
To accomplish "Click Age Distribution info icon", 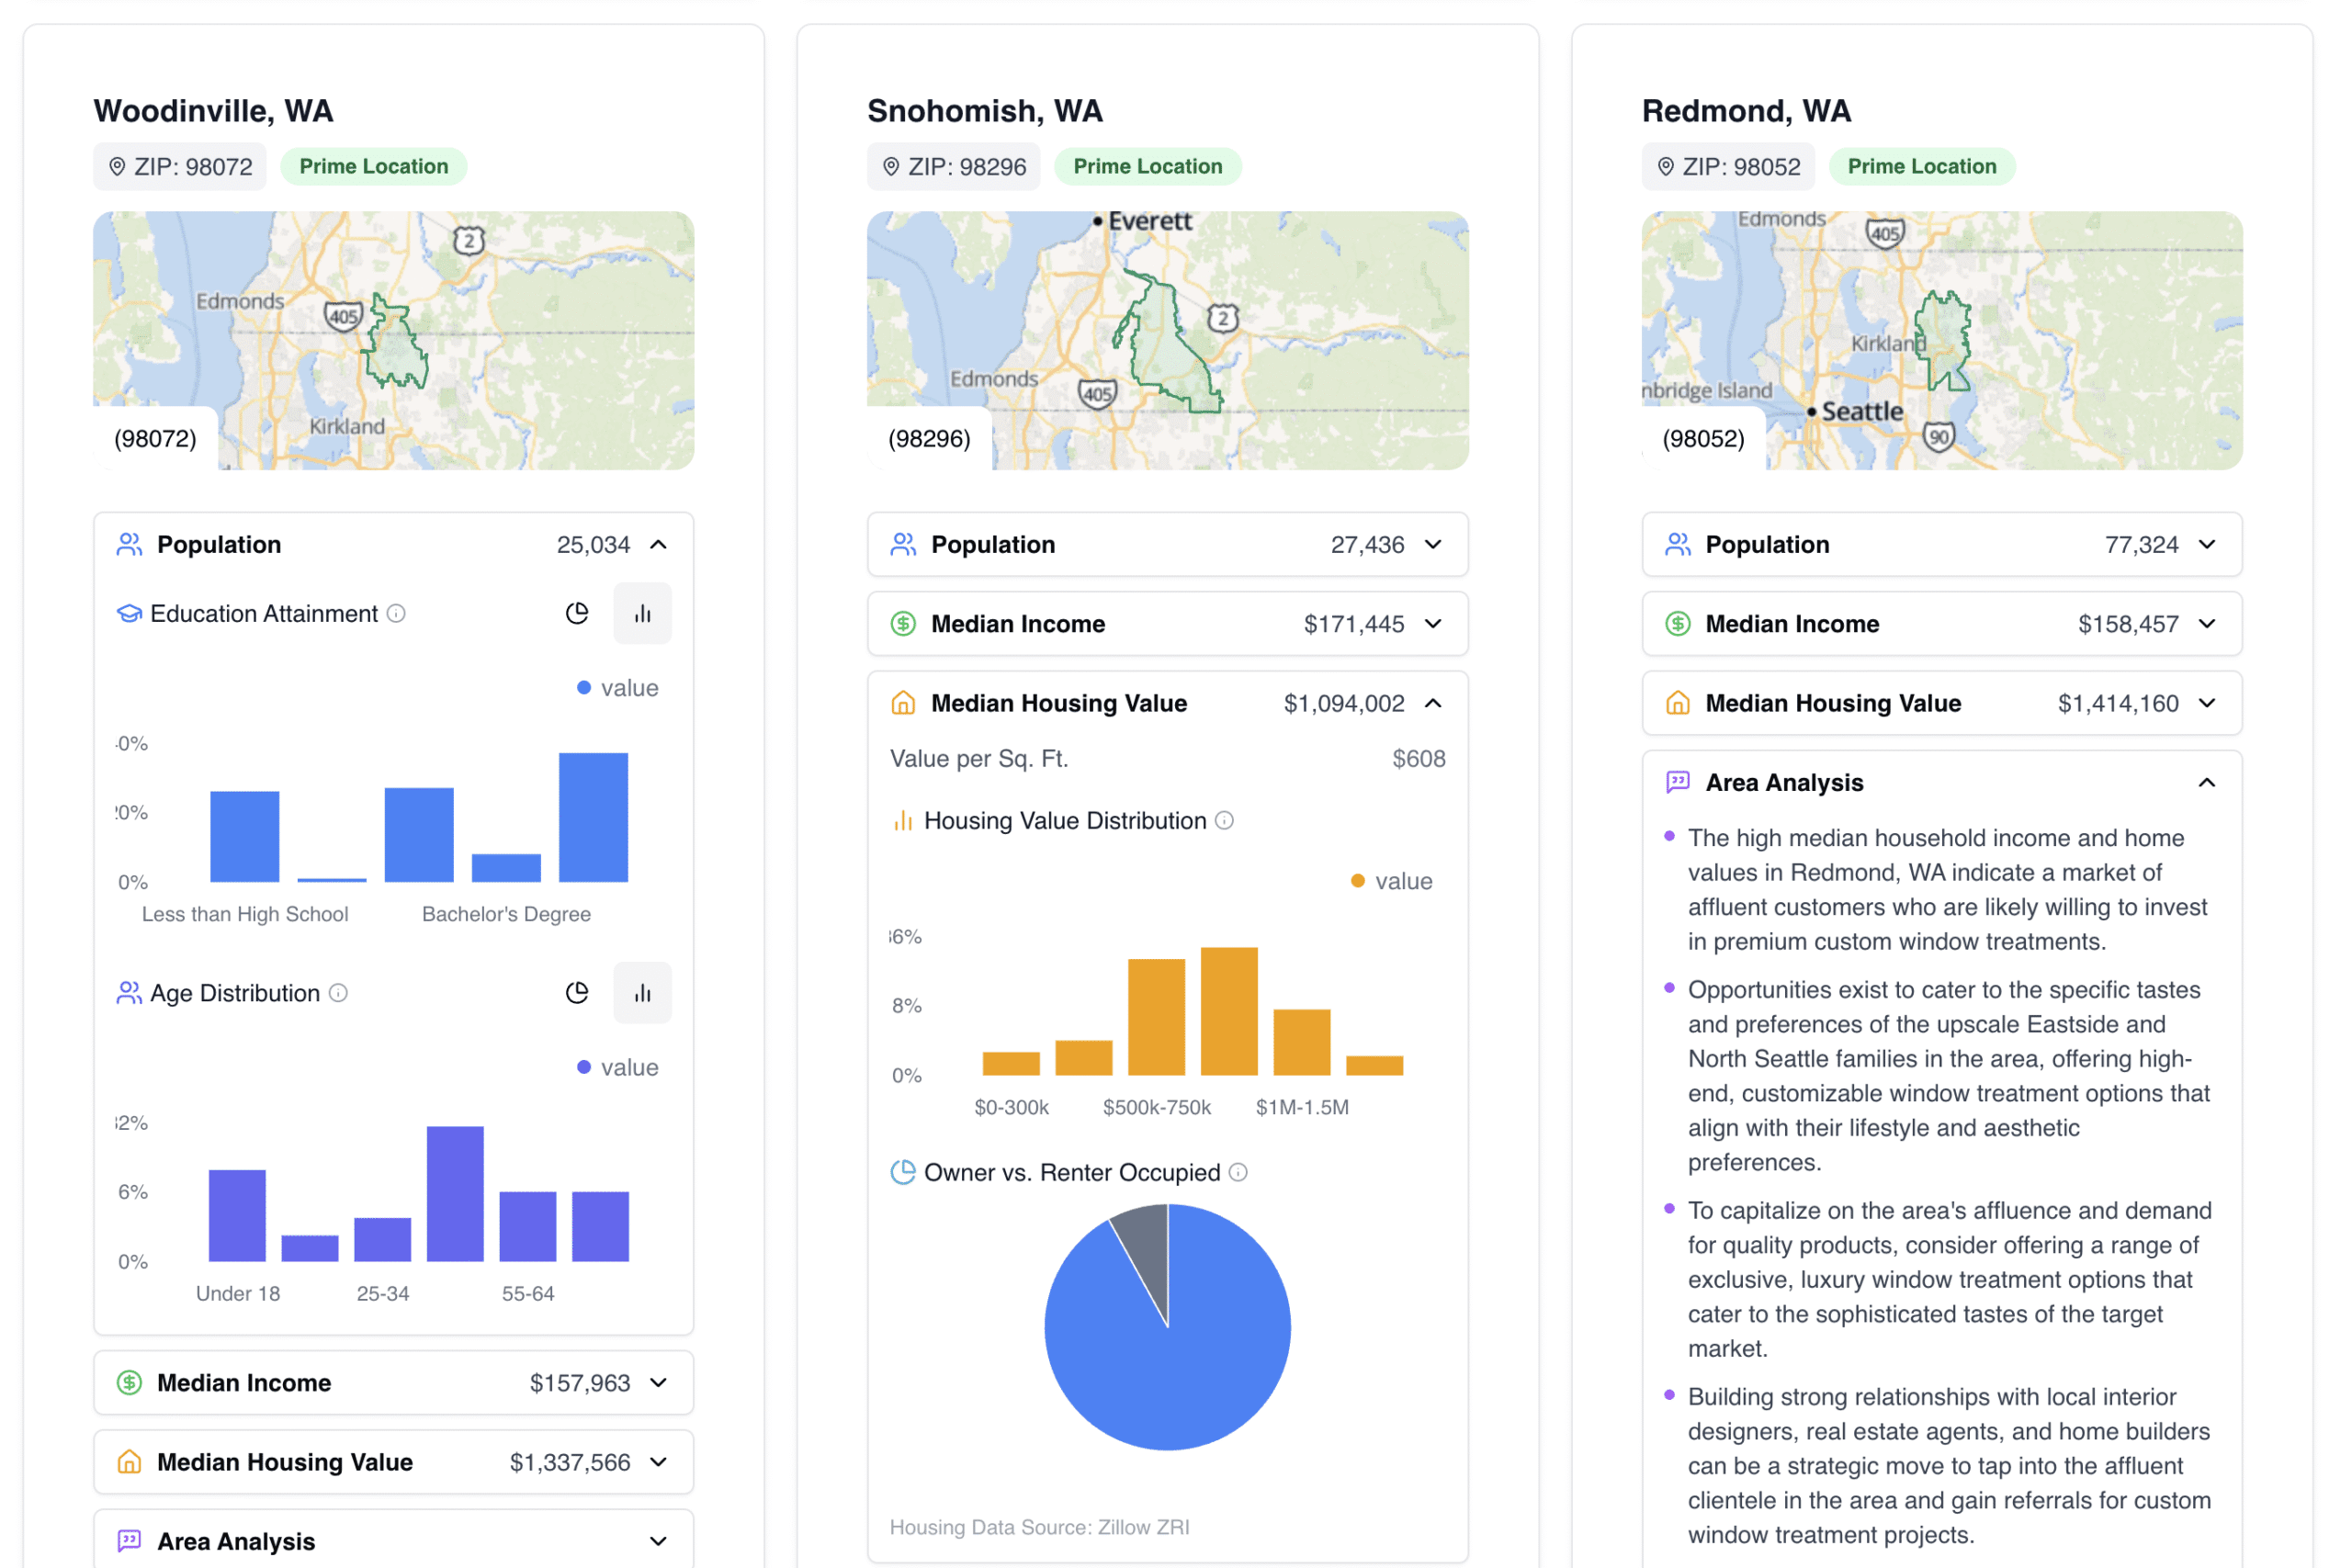I will [339, 993].
